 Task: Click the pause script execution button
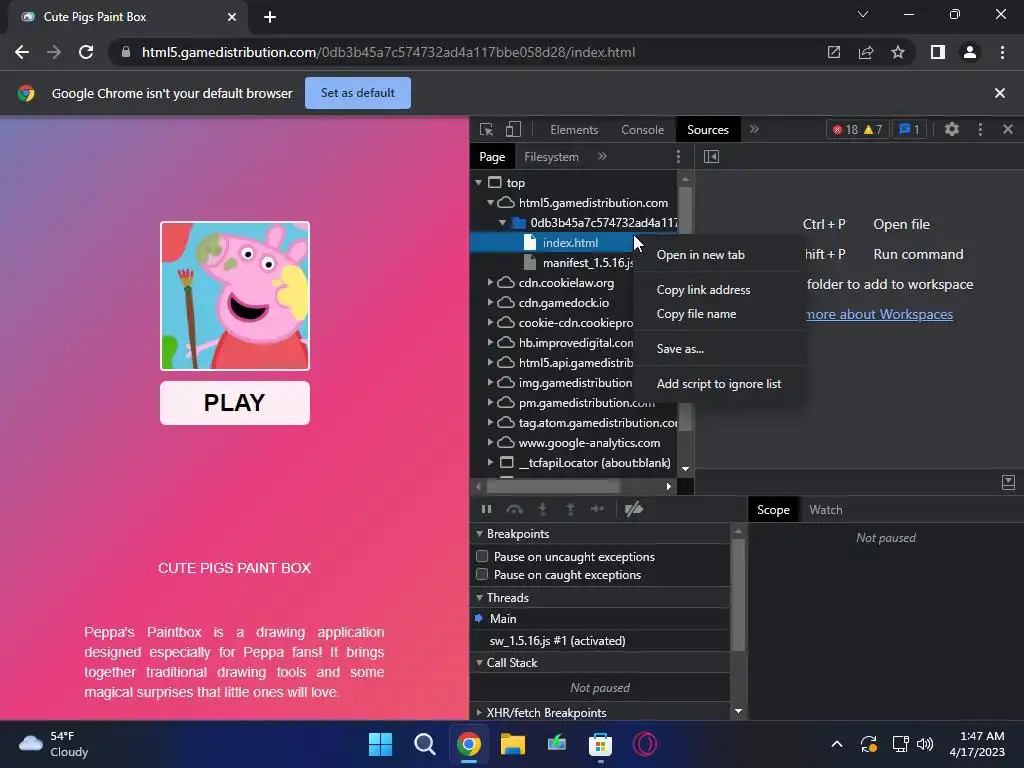pos(487,509)
